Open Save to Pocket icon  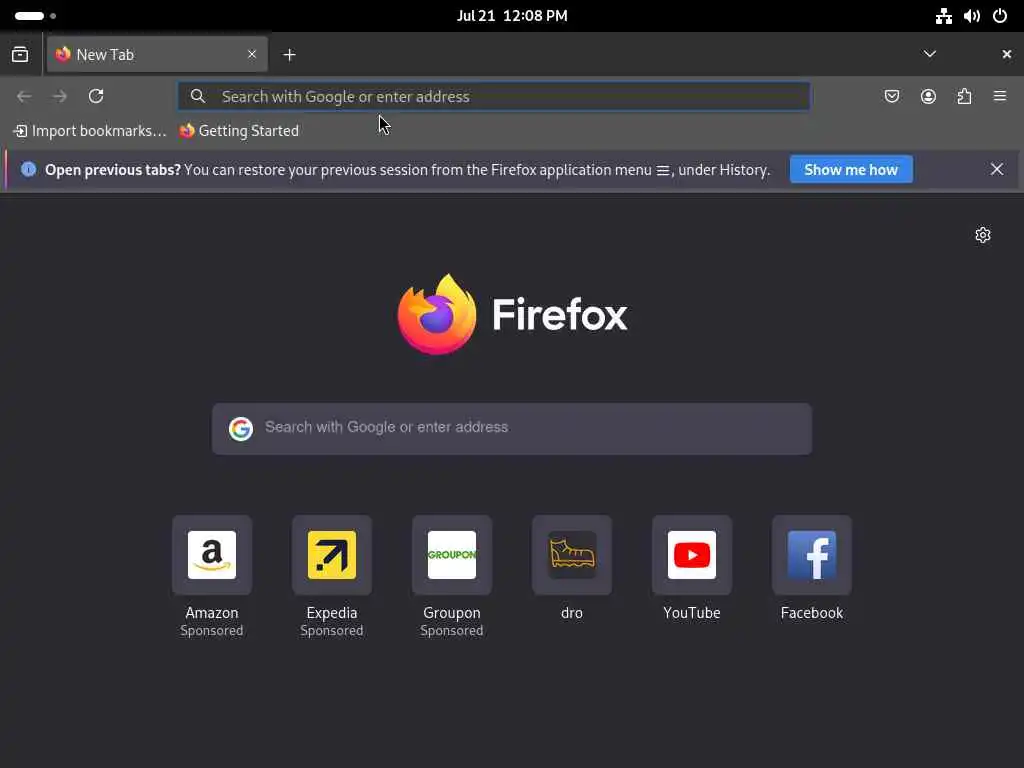pyautogui.click(x=892, y=97)
